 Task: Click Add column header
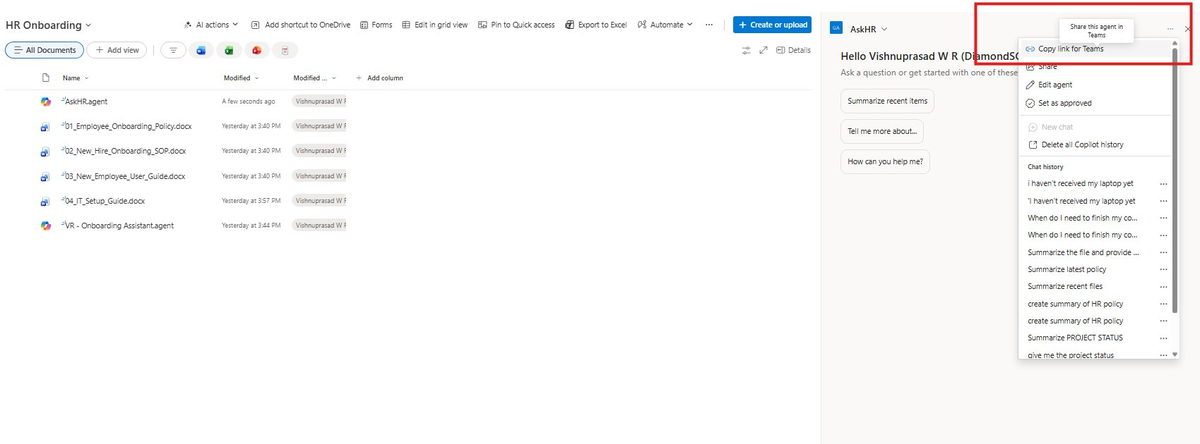click(379, 78)
